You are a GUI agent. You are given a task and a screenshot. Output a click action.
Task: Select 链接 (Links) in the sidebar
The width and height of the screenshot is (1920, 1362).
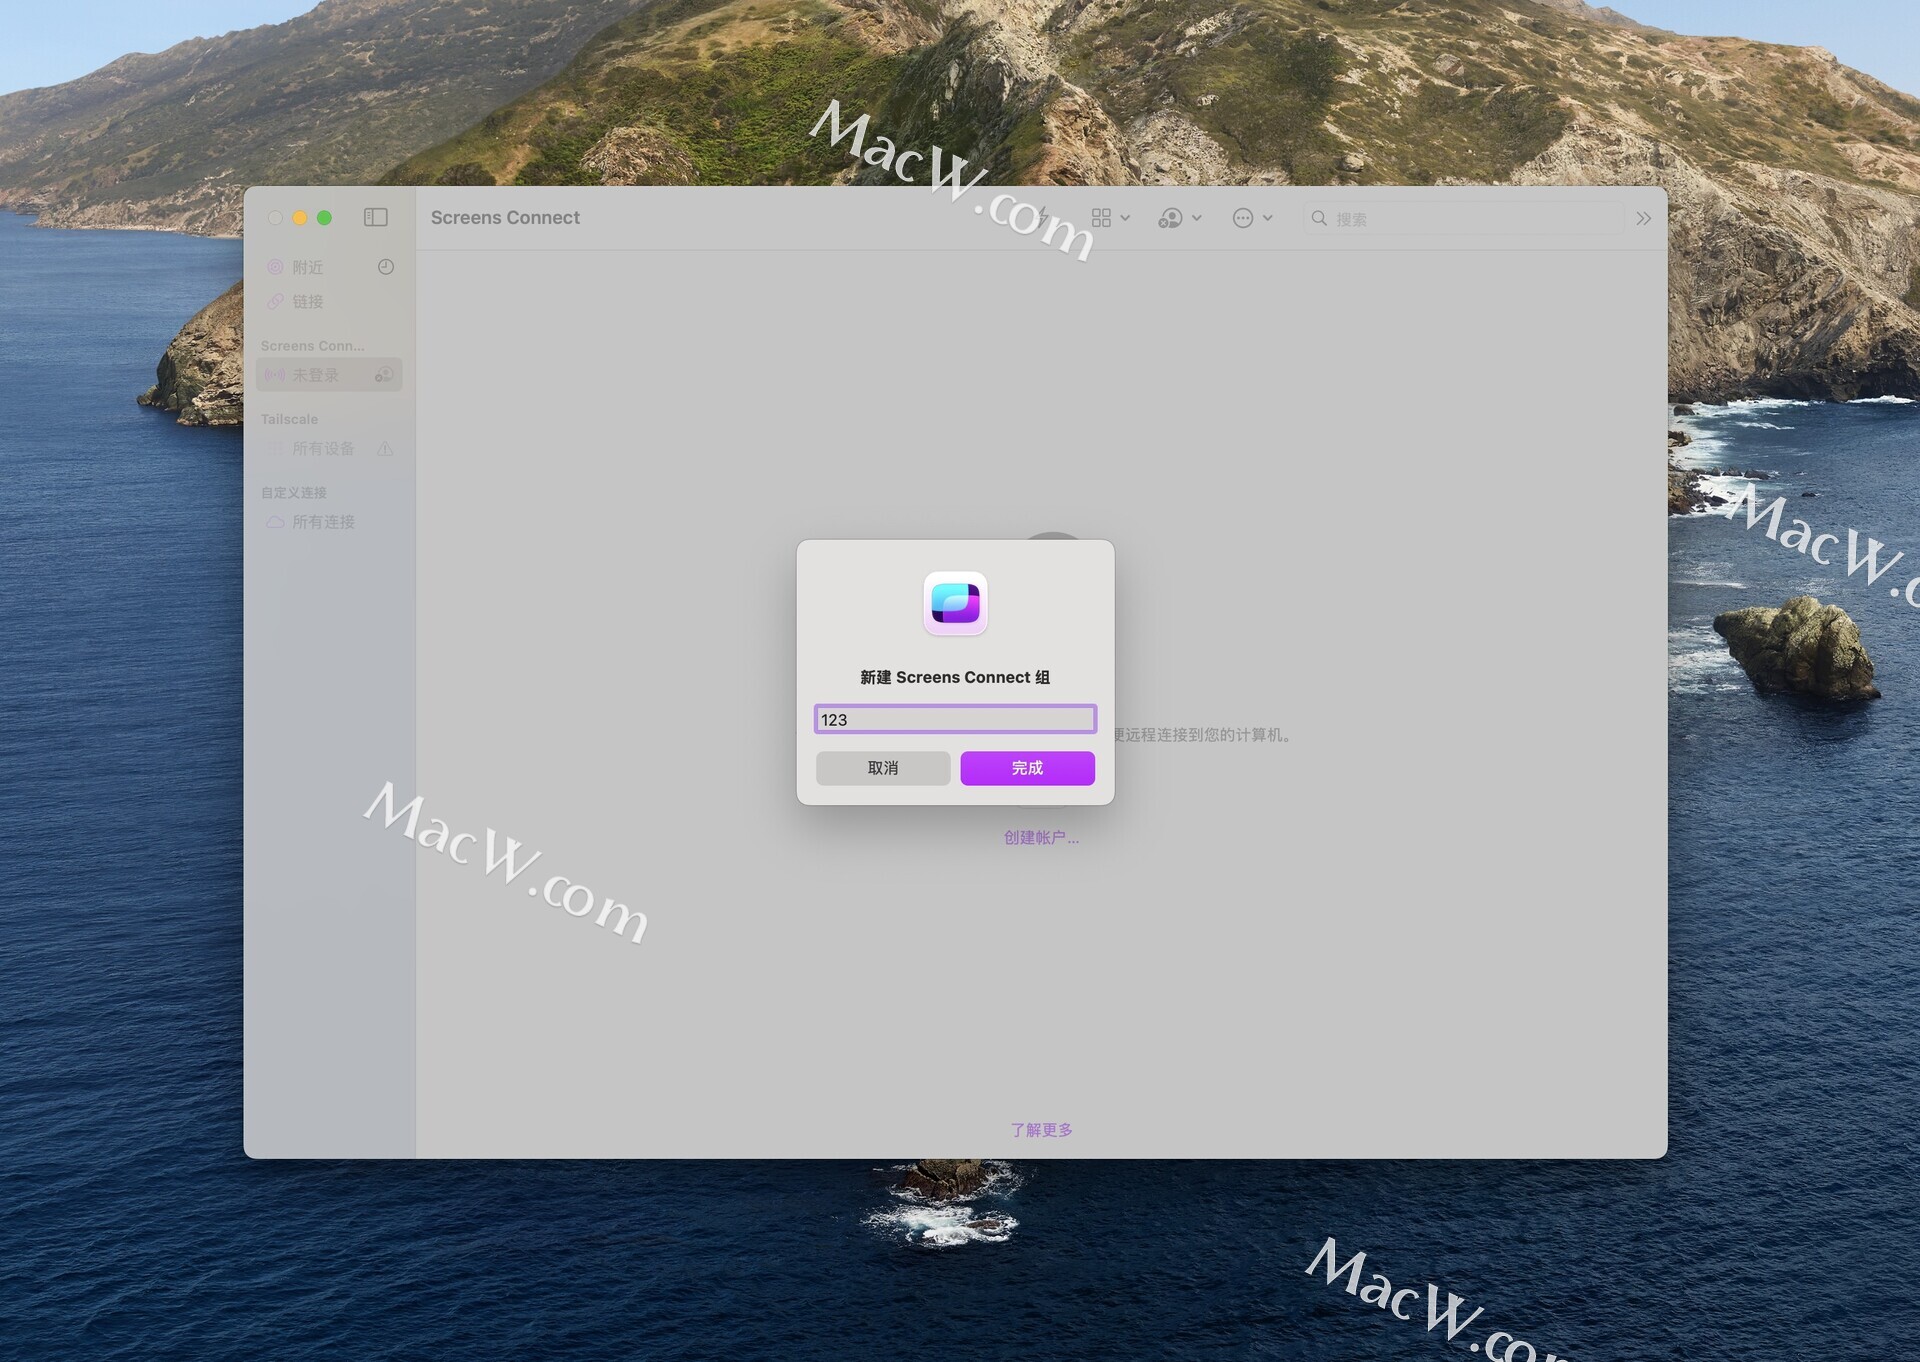click(x=307, y=301)
